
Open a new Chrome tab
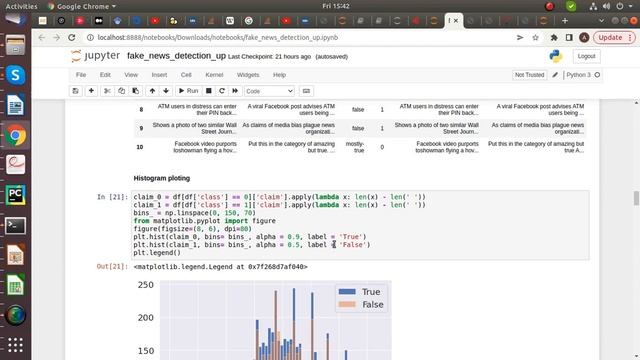[x=565, y=20]
